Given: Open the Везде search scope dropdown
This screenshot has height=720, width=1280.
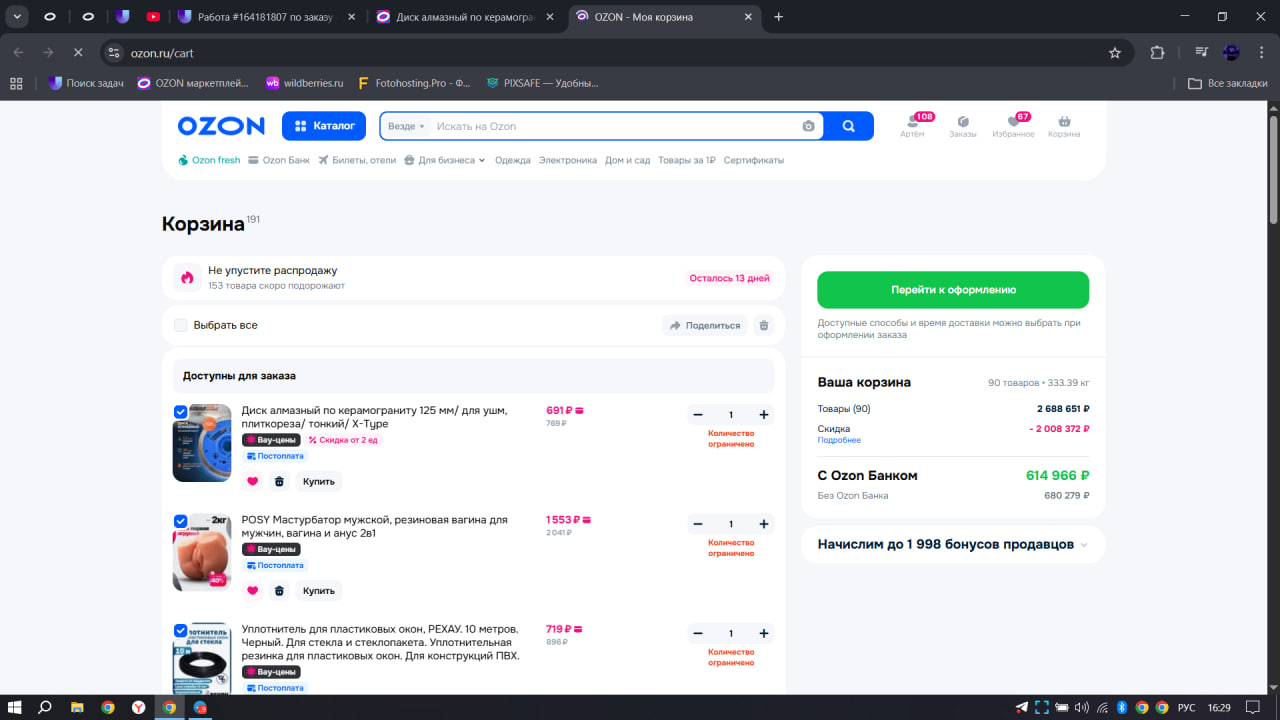Looking at the screenshot, I should [407, 126].
